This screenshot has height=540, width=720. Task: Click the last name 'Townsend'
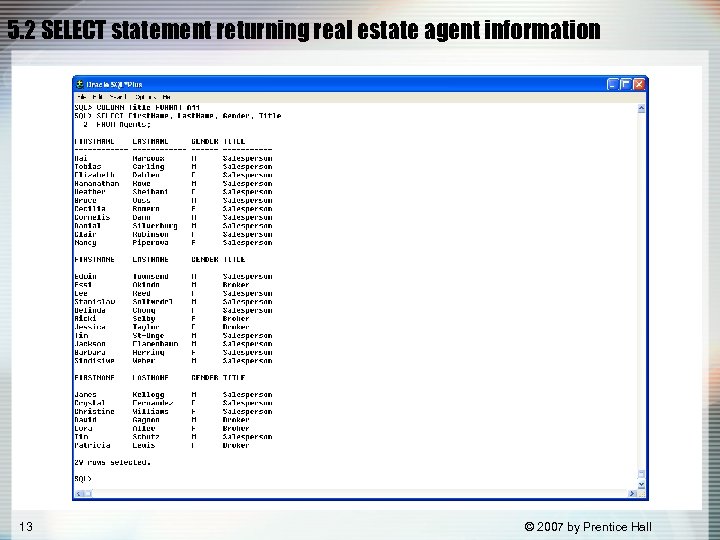point(151,276)
